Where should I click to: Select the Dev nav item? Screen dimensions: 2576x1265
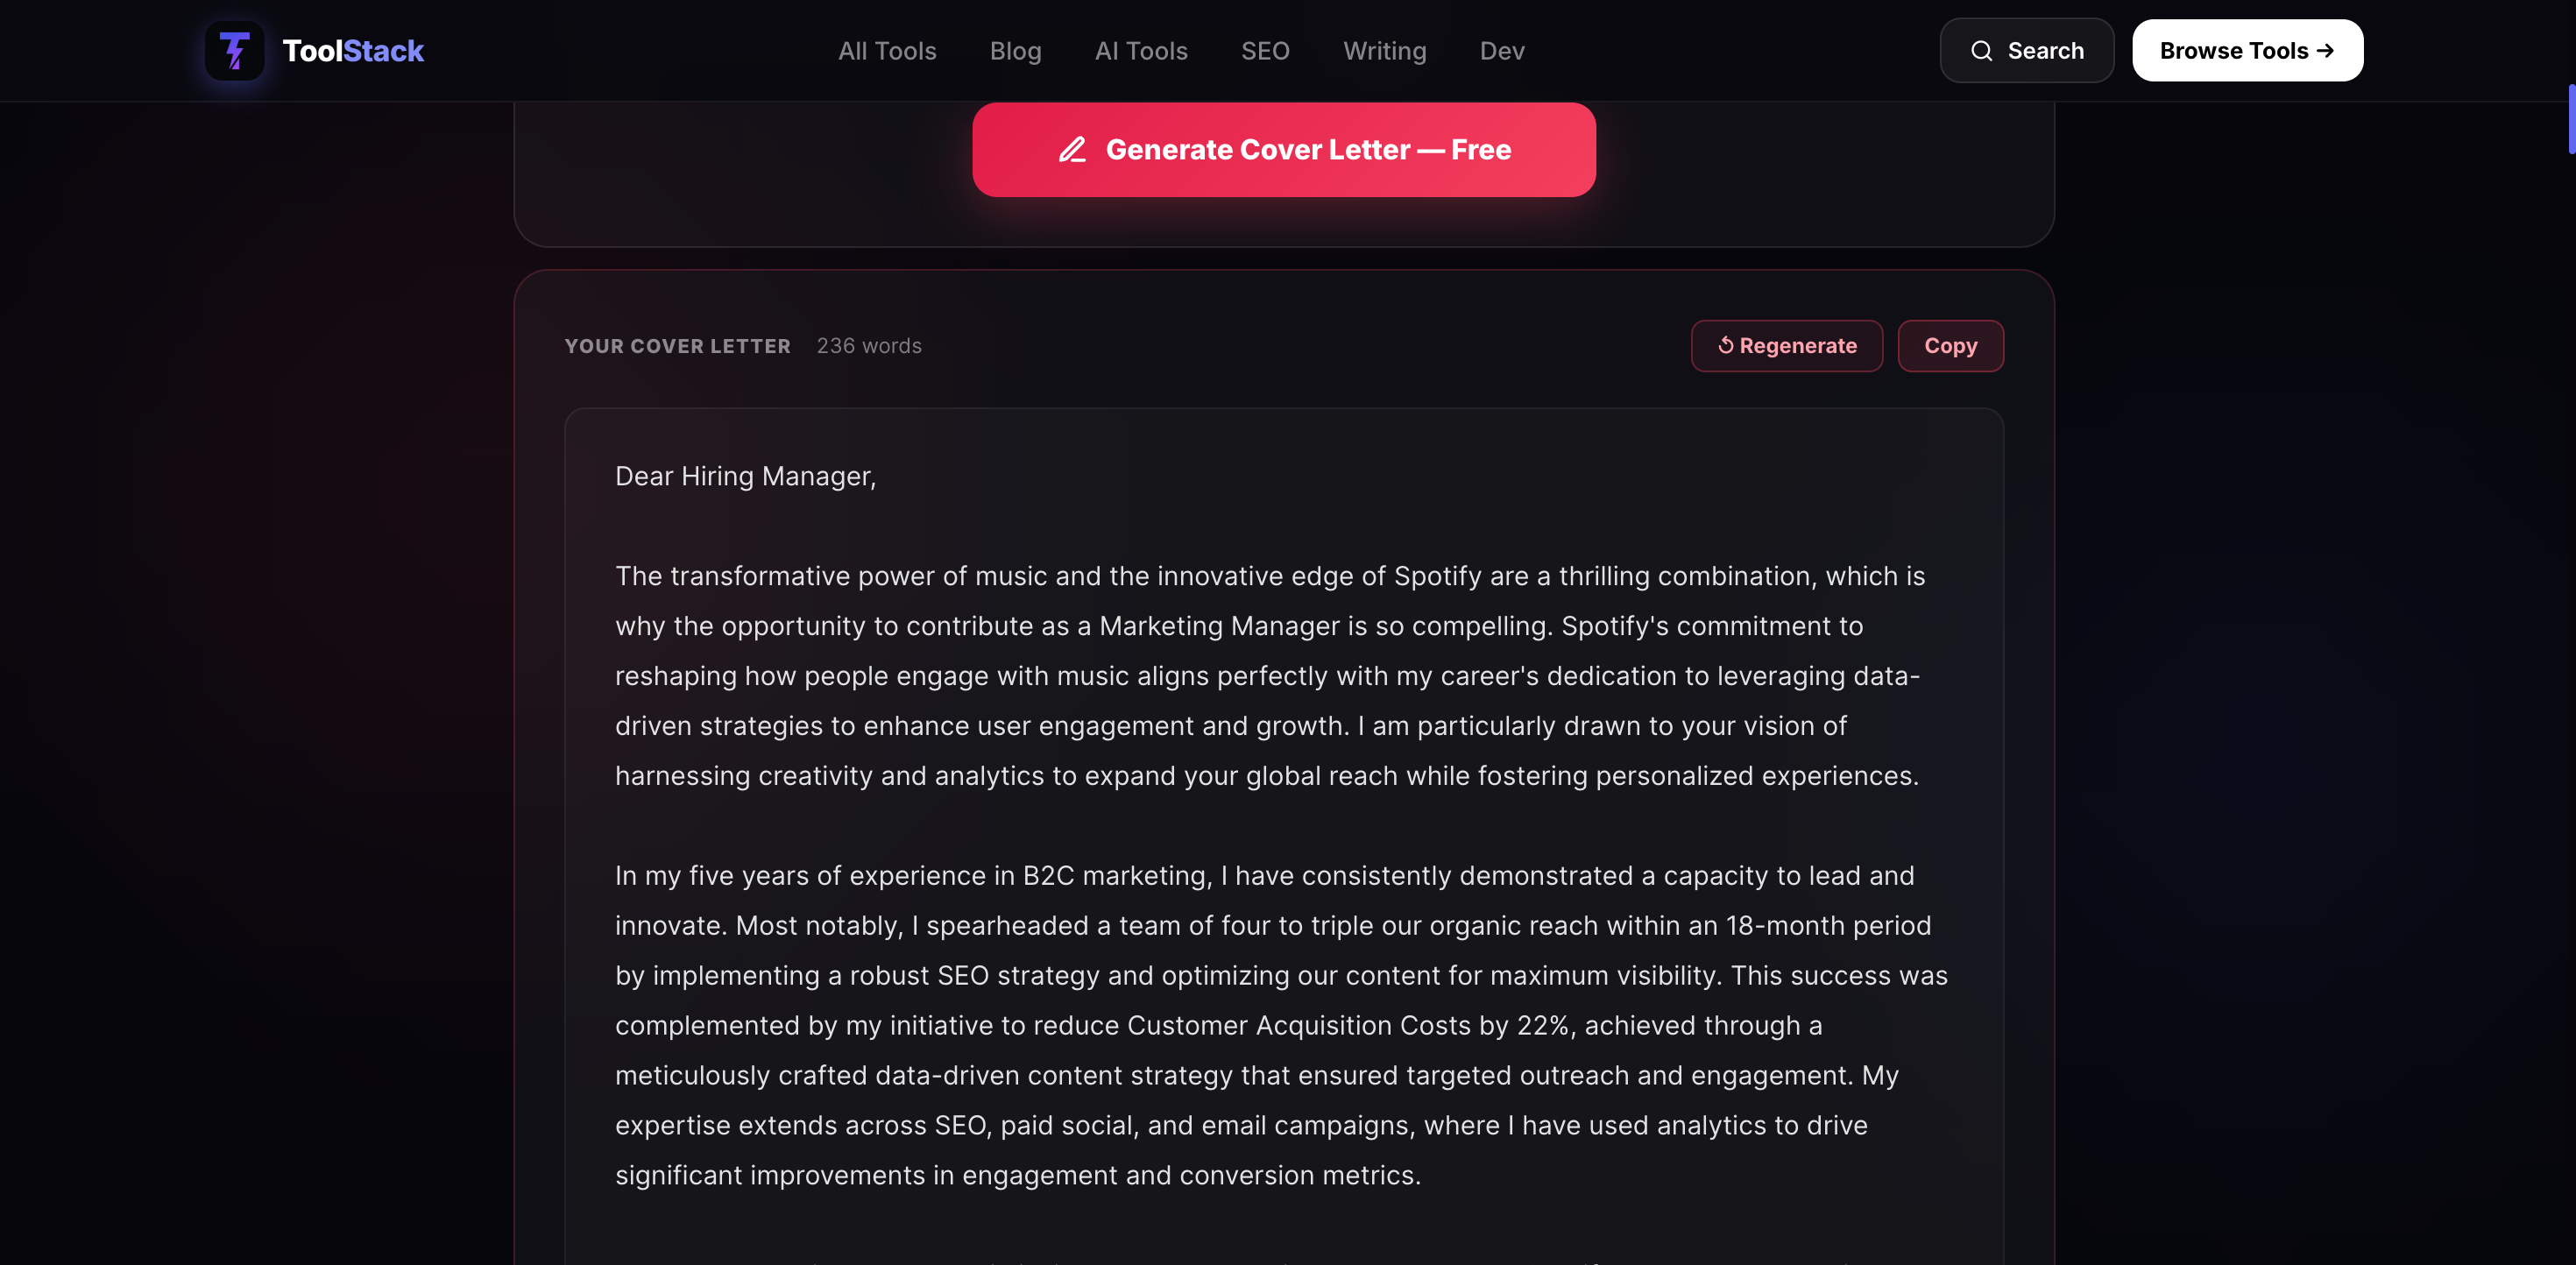(x=1502, y=51)
